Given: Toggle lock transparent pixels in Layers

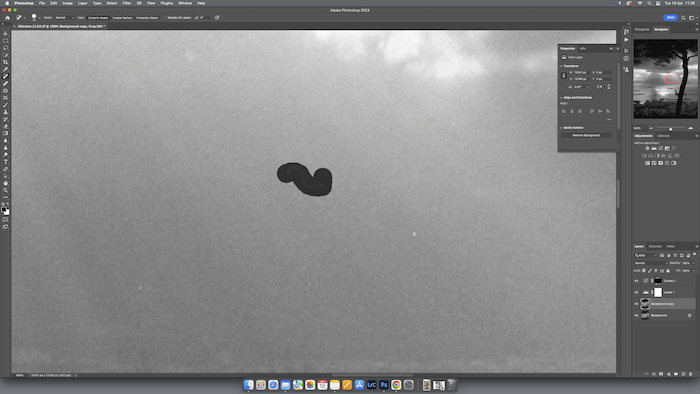Looking at the screenshot, I should [644, 270].
